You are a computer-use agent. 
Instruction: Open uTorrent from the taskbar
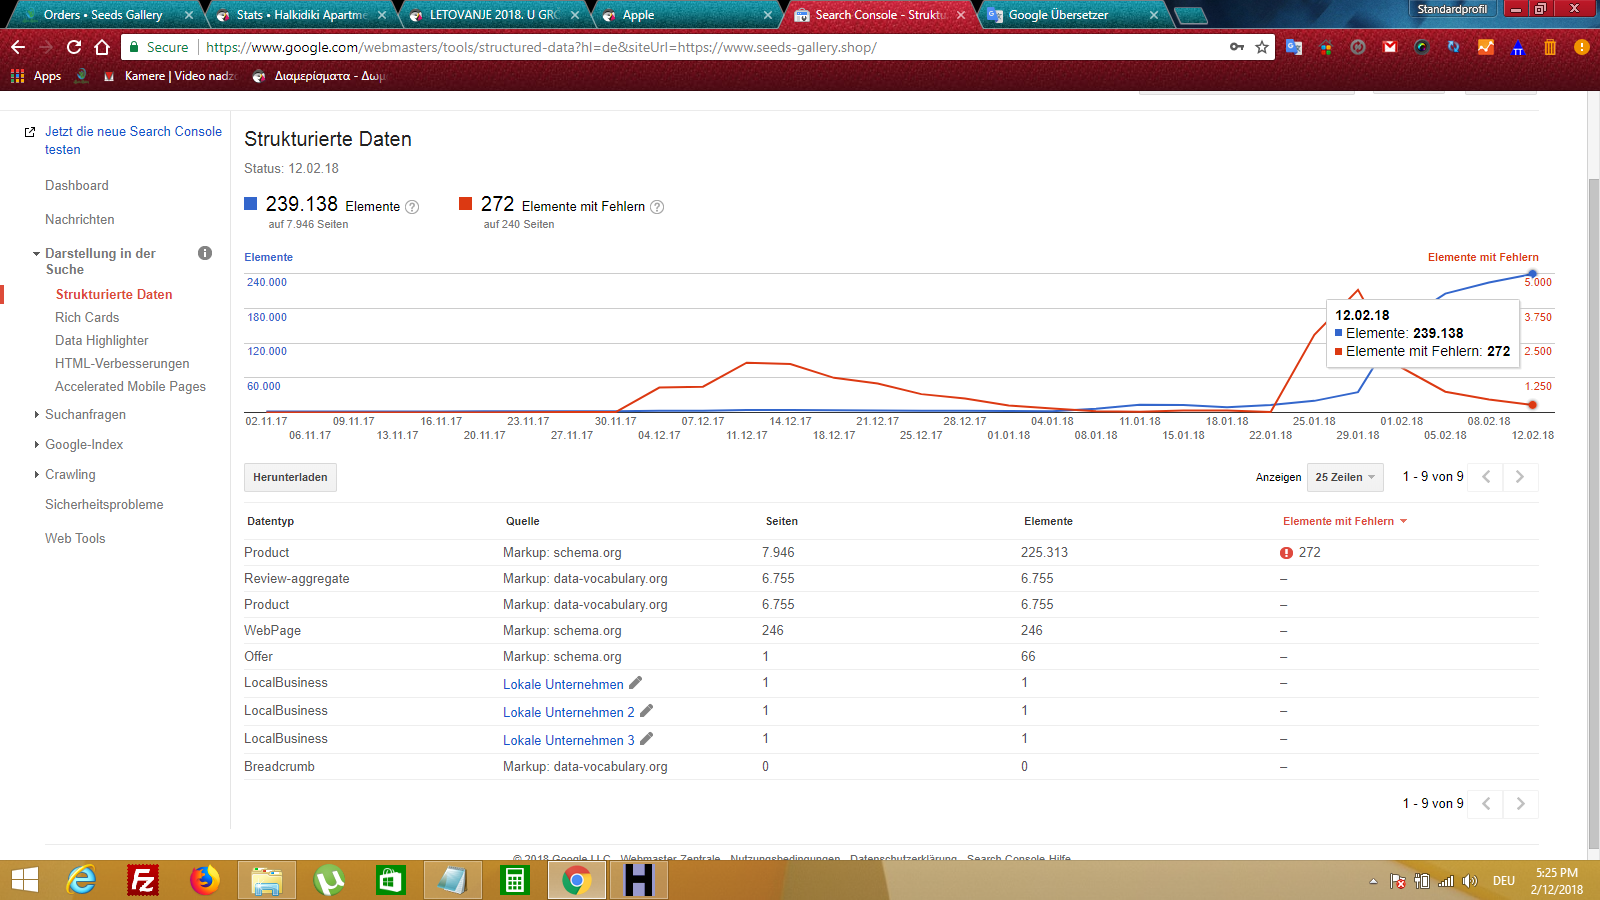tap(329, 881)
